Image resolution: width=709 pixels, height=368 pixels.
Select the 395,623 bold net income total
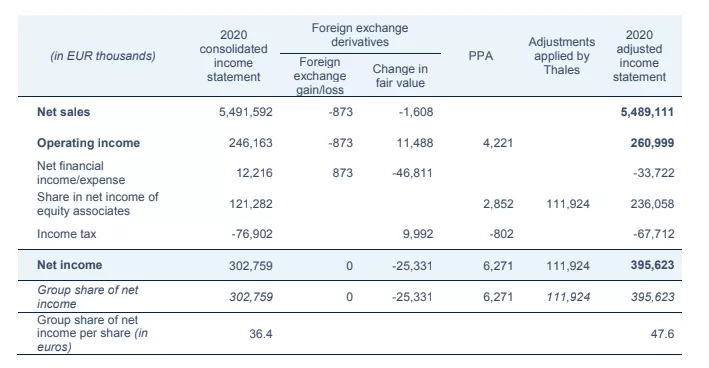point(652,265)
